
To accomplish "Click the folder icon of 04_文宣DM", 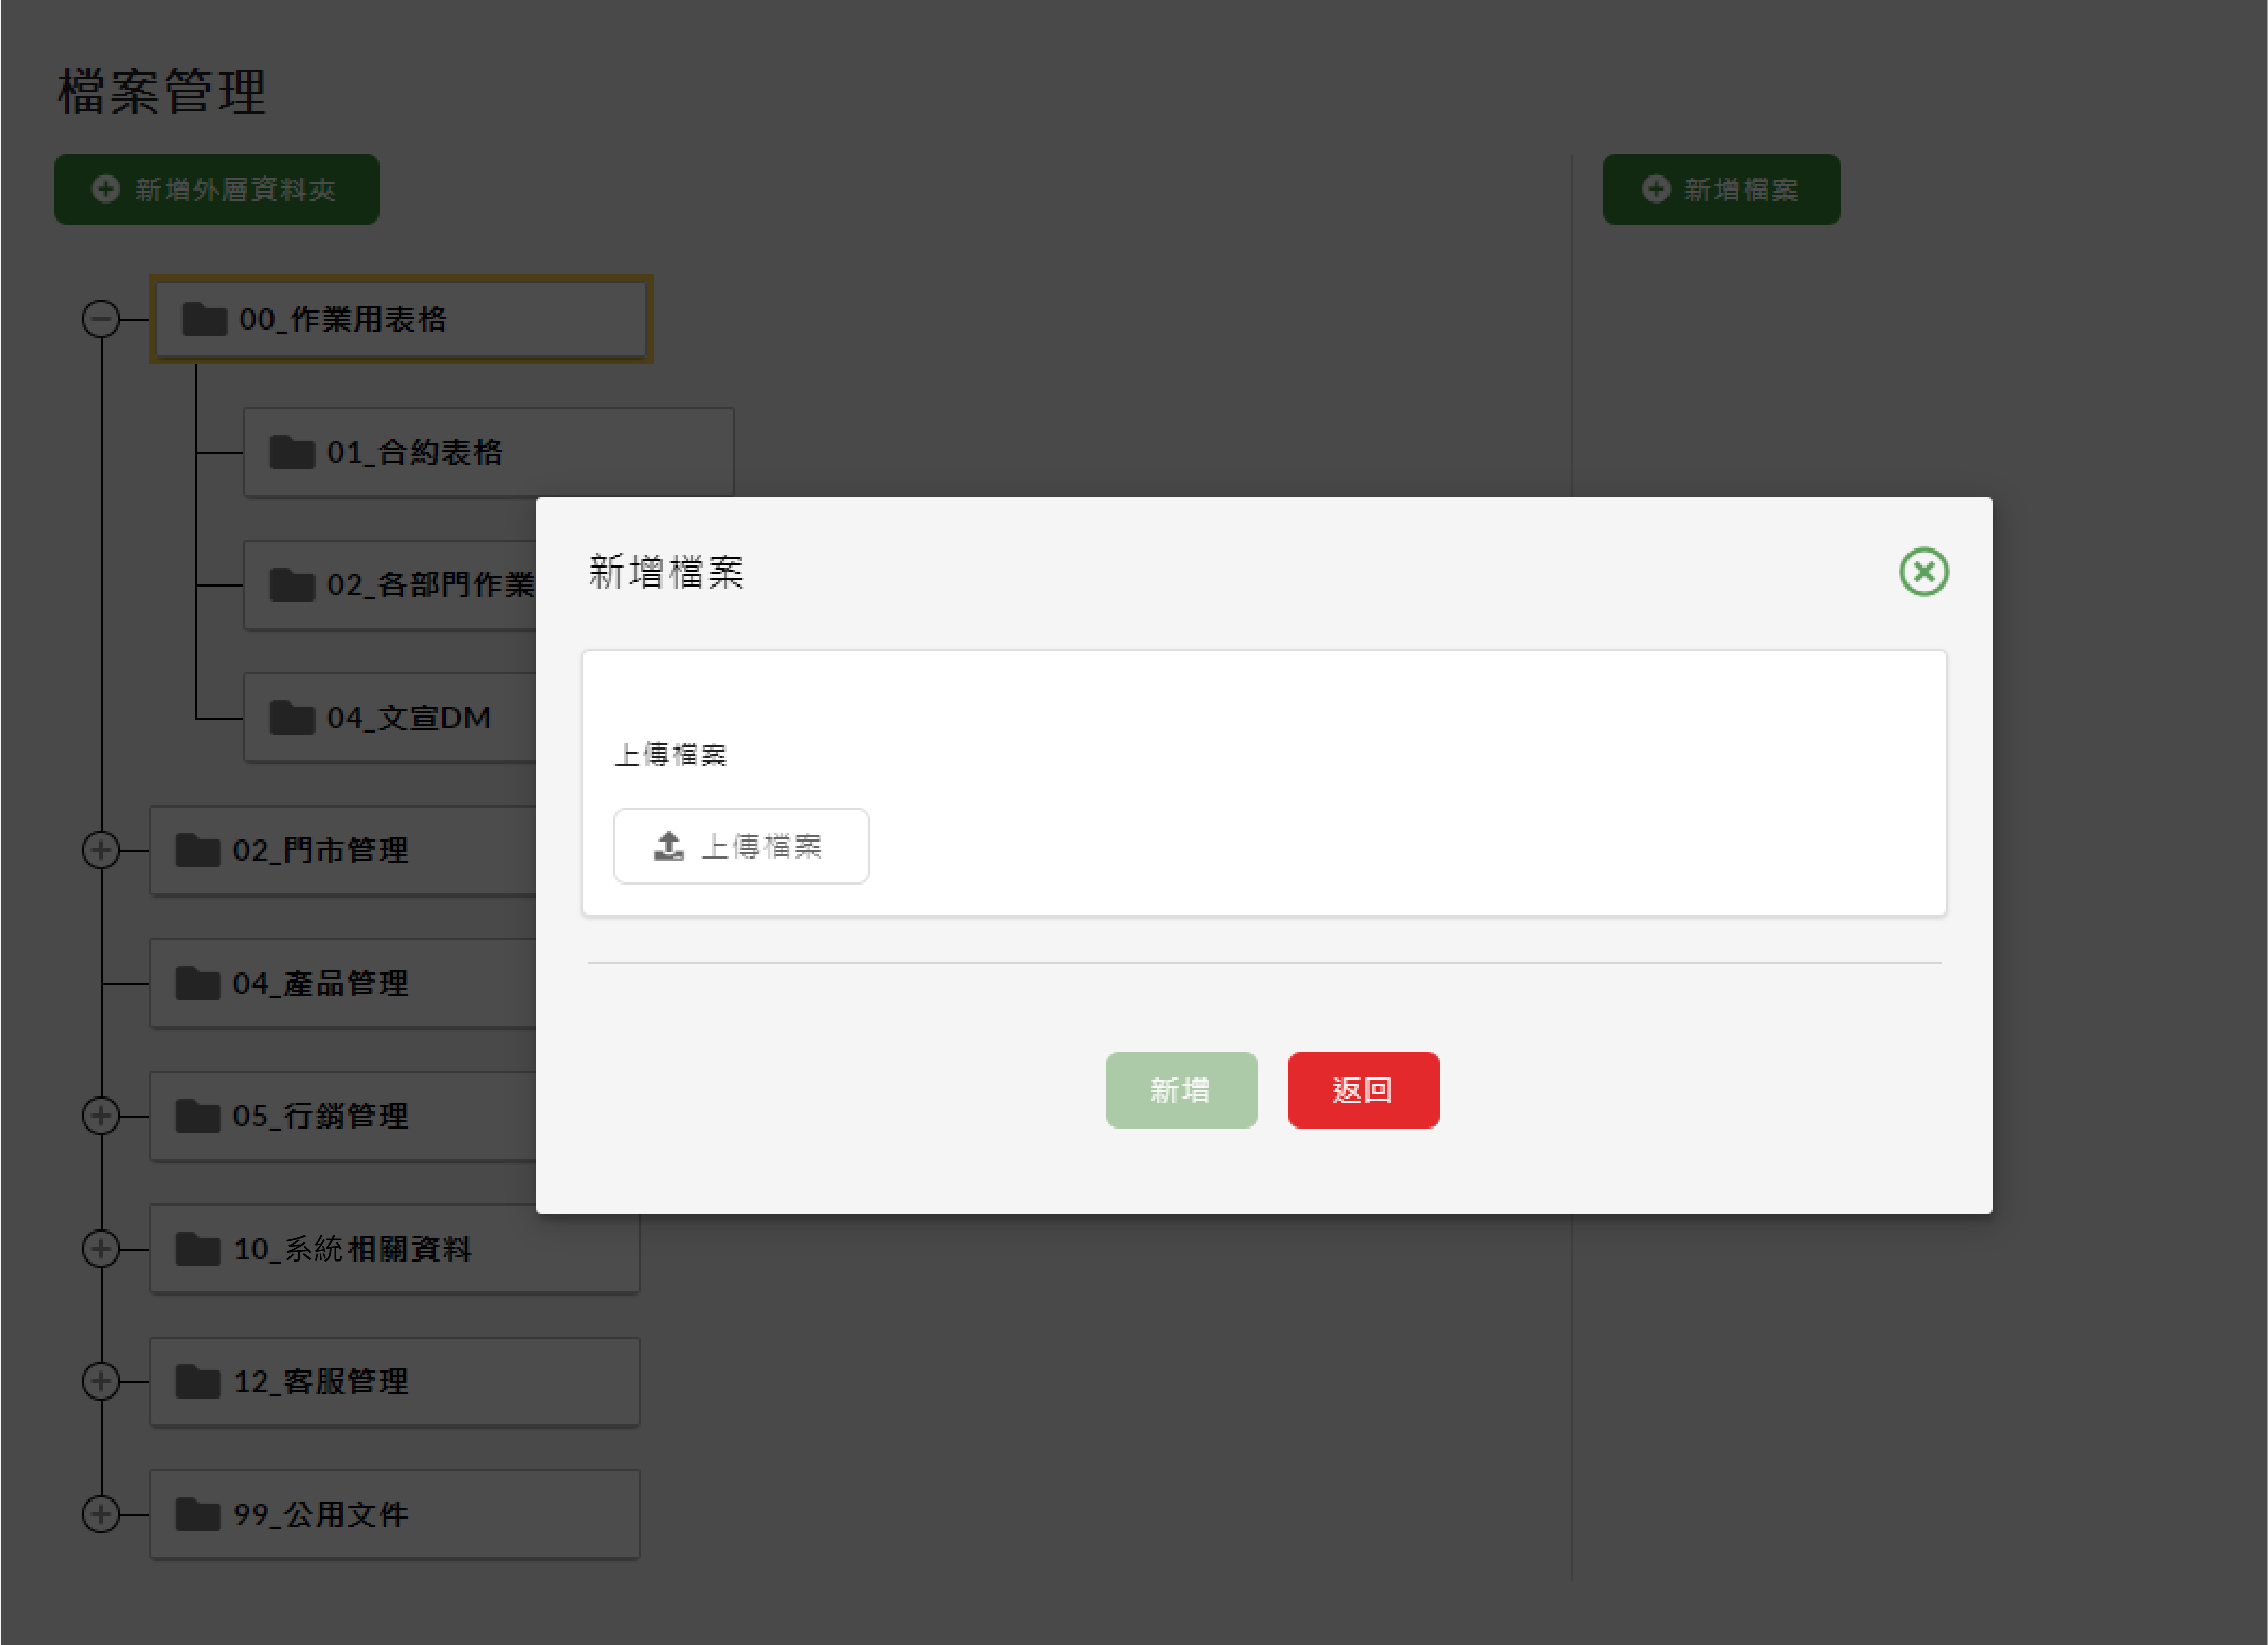I will coord(292,717).
